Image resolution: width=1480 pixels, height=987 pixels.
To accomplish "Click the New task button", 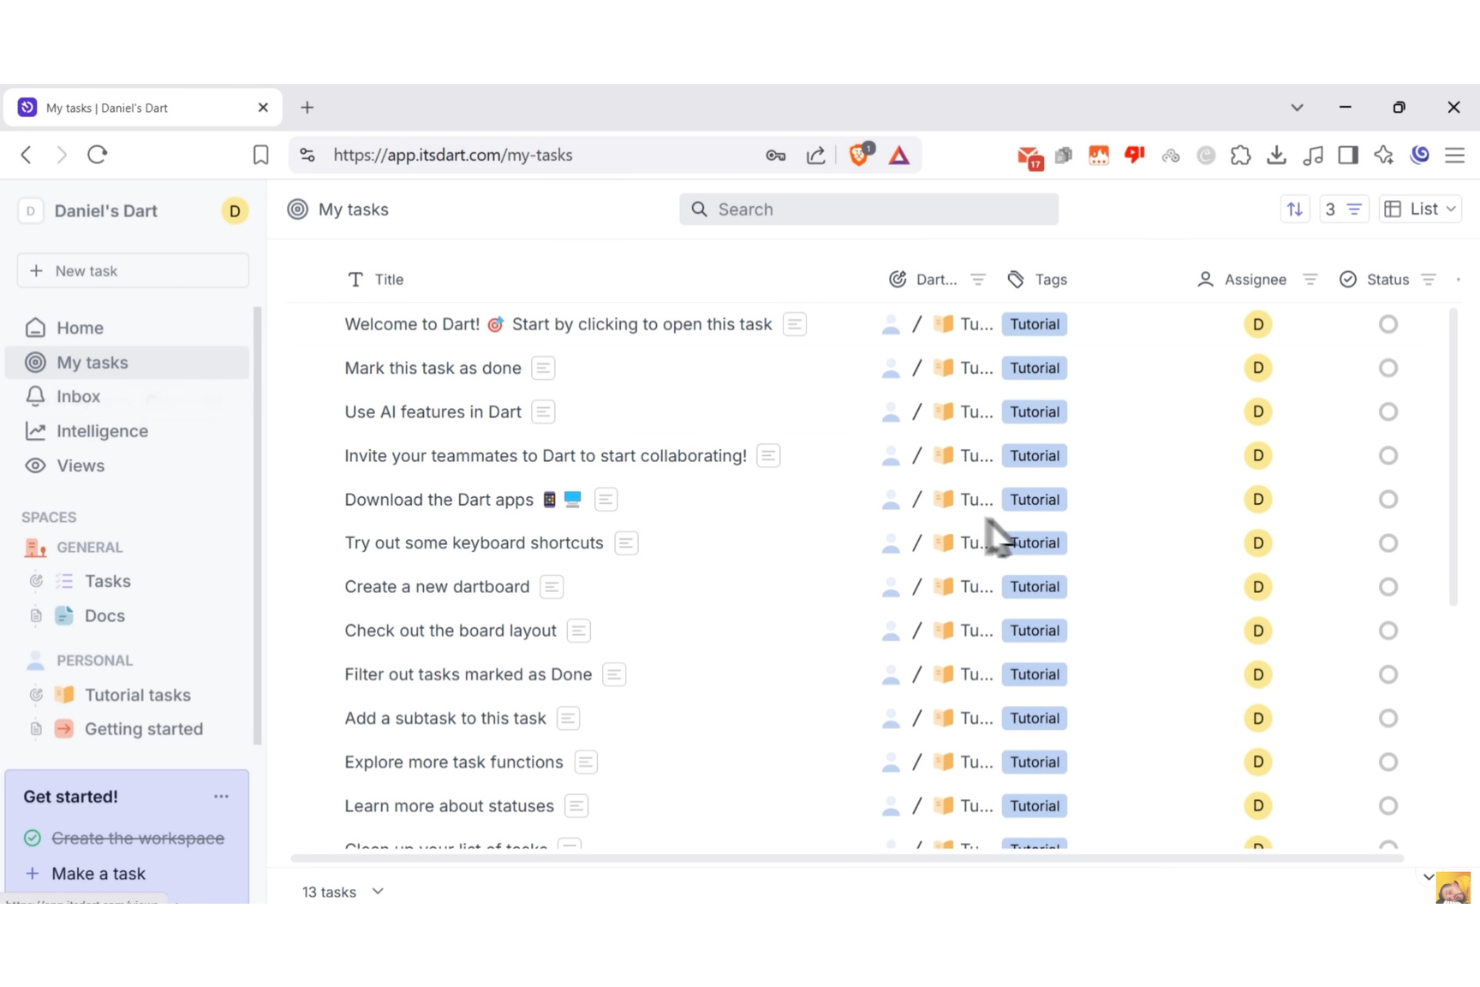I will (133, 271).
